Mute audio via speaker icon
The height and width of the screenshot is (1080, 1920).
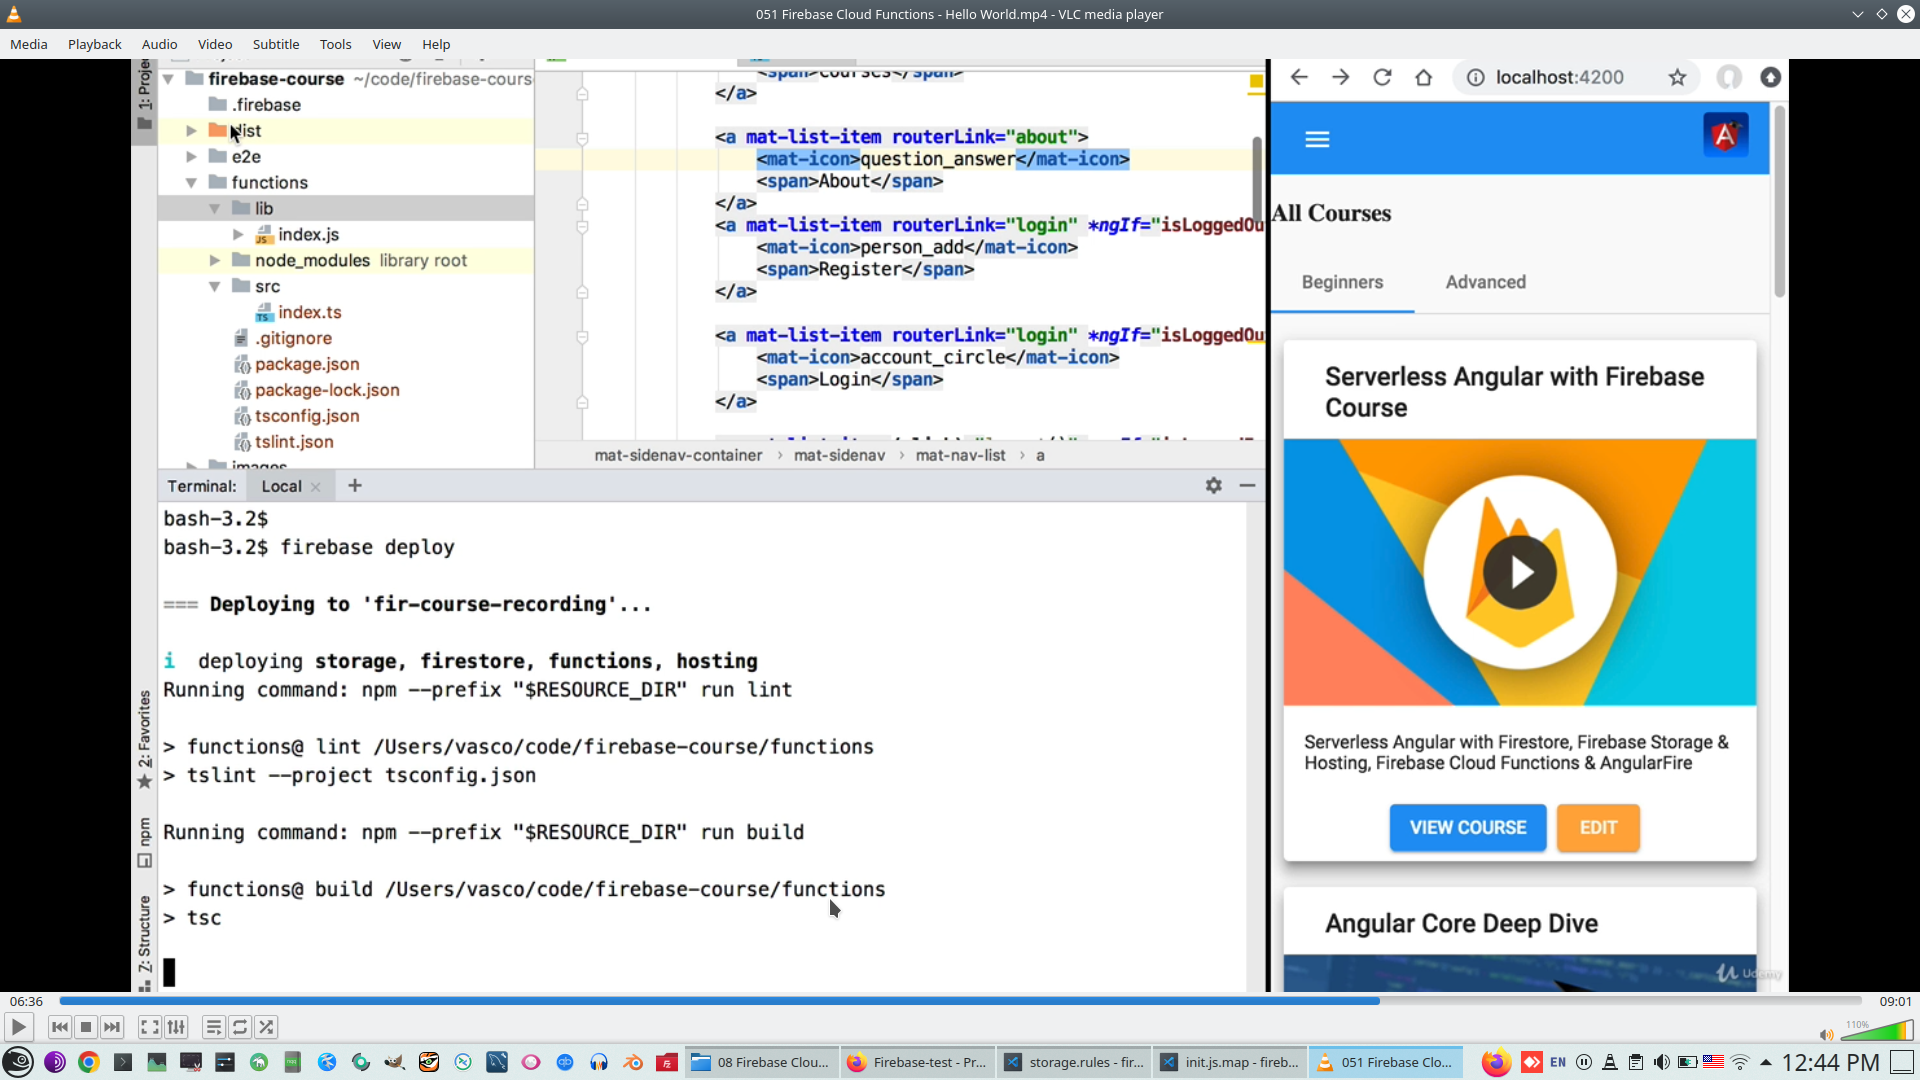pyautogui.click(x=1826, y=1035)
